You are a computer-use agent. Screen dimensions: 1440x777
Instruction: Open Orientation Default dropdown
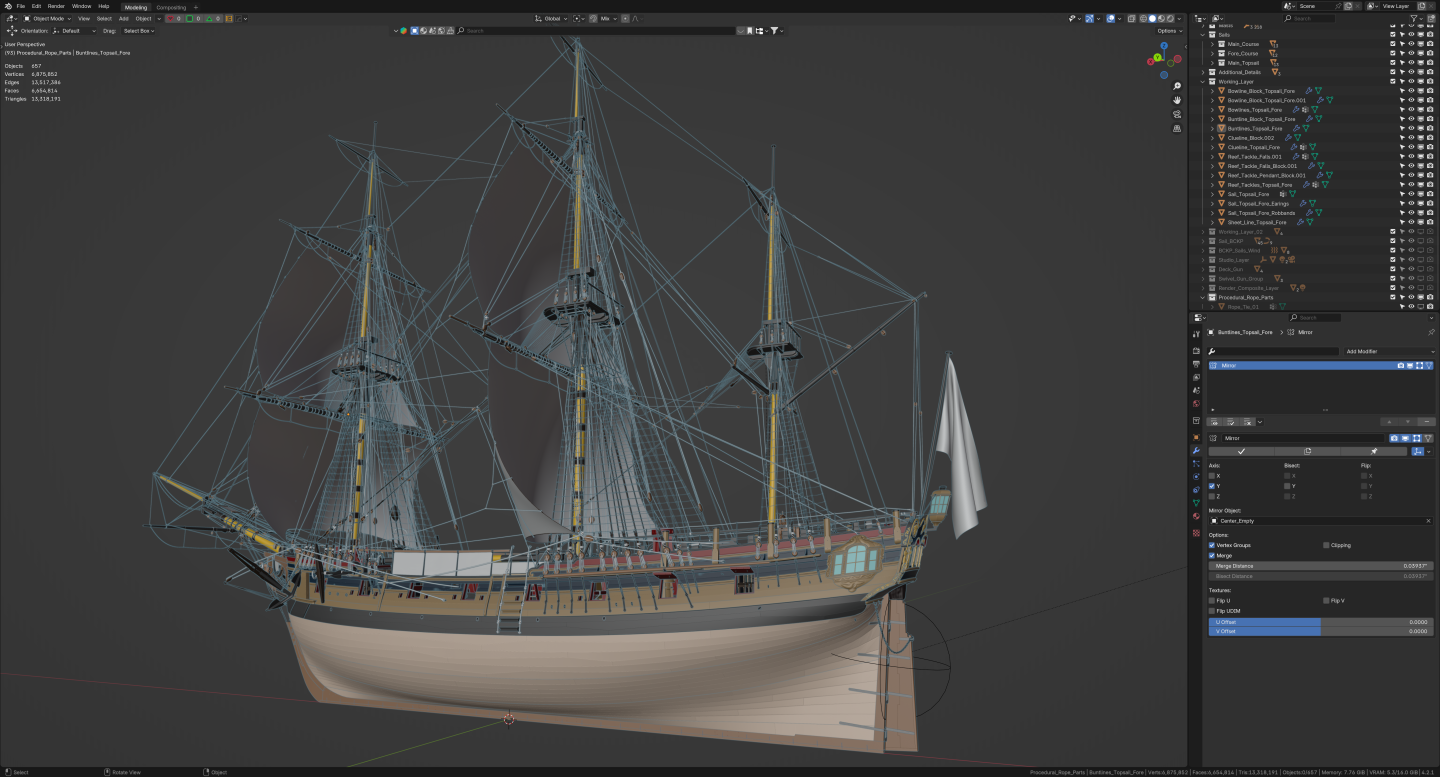(74, 31)
